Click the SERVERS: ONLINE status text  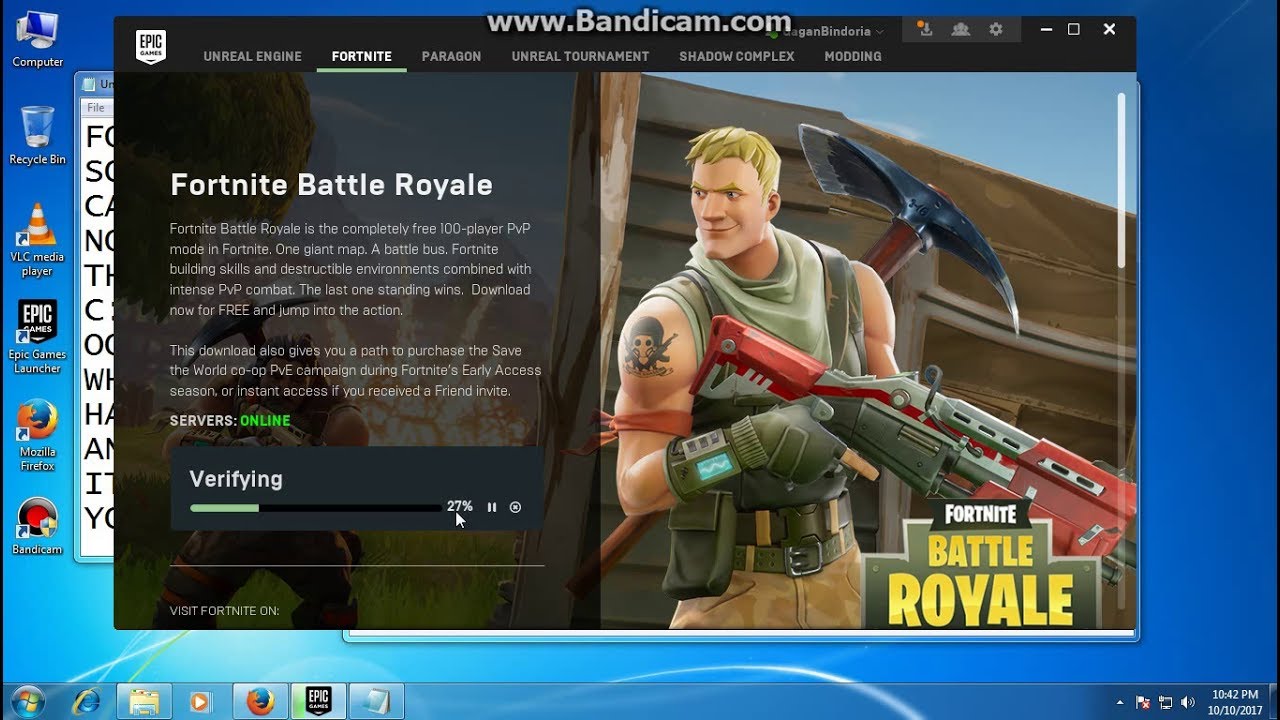coord(230,420)
